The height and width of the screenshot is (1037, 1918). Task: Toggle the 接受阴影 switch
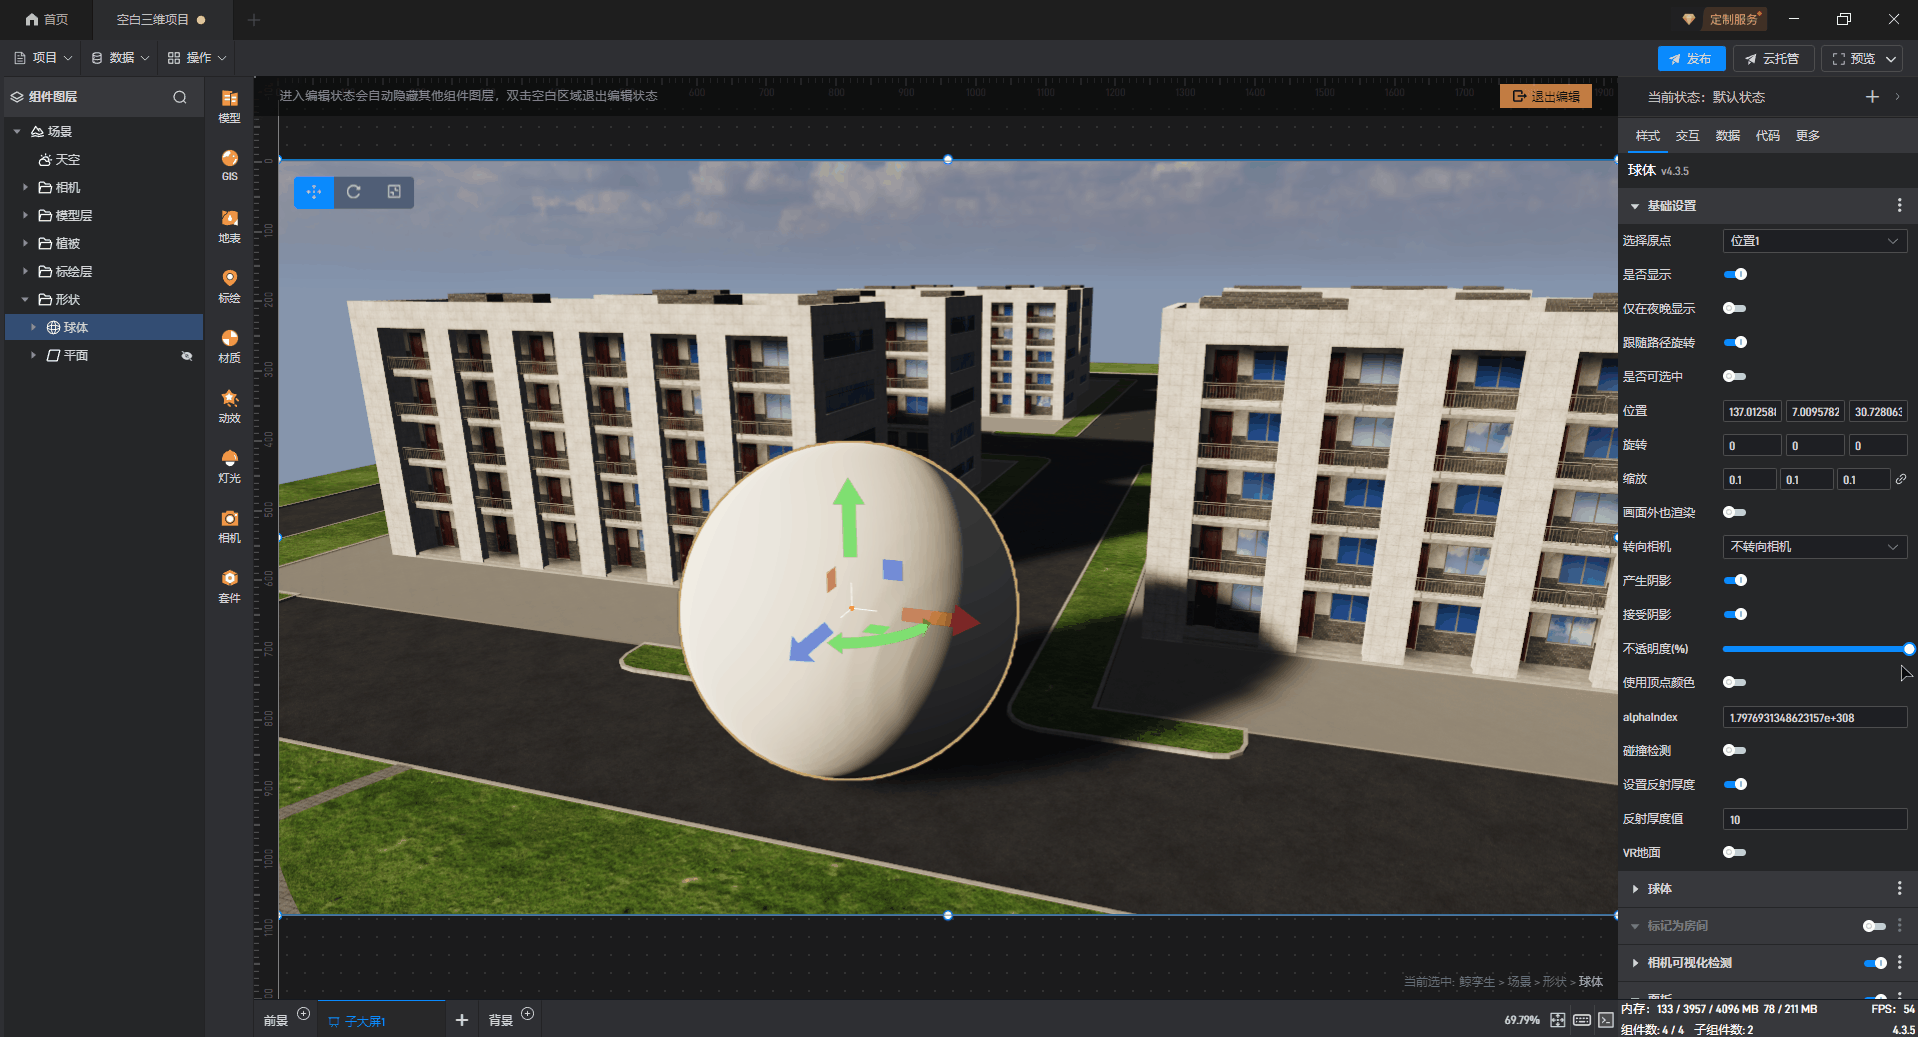[1735, 614]
